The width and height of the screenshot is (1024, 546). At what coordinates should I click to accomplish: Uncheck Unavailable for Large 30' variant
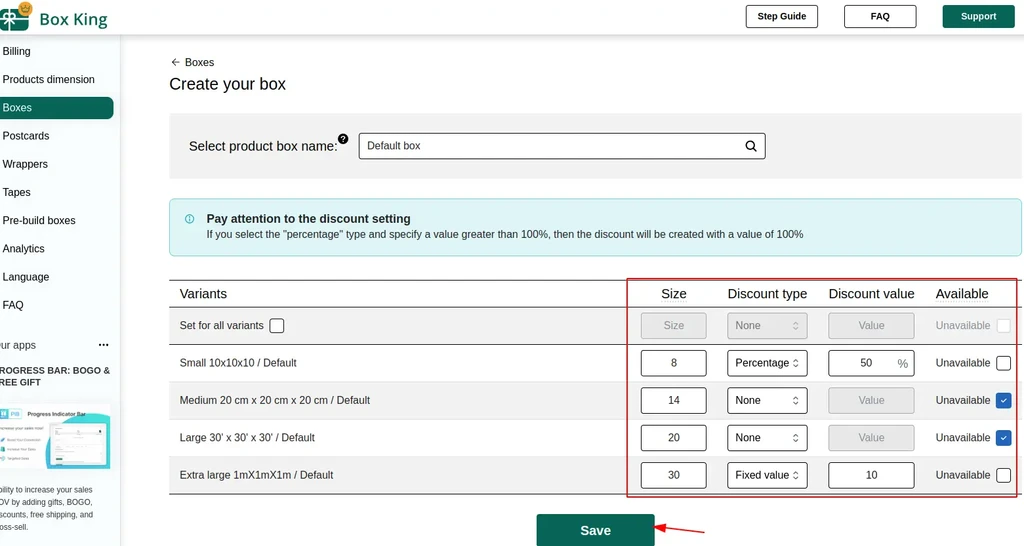point(1004,438)
